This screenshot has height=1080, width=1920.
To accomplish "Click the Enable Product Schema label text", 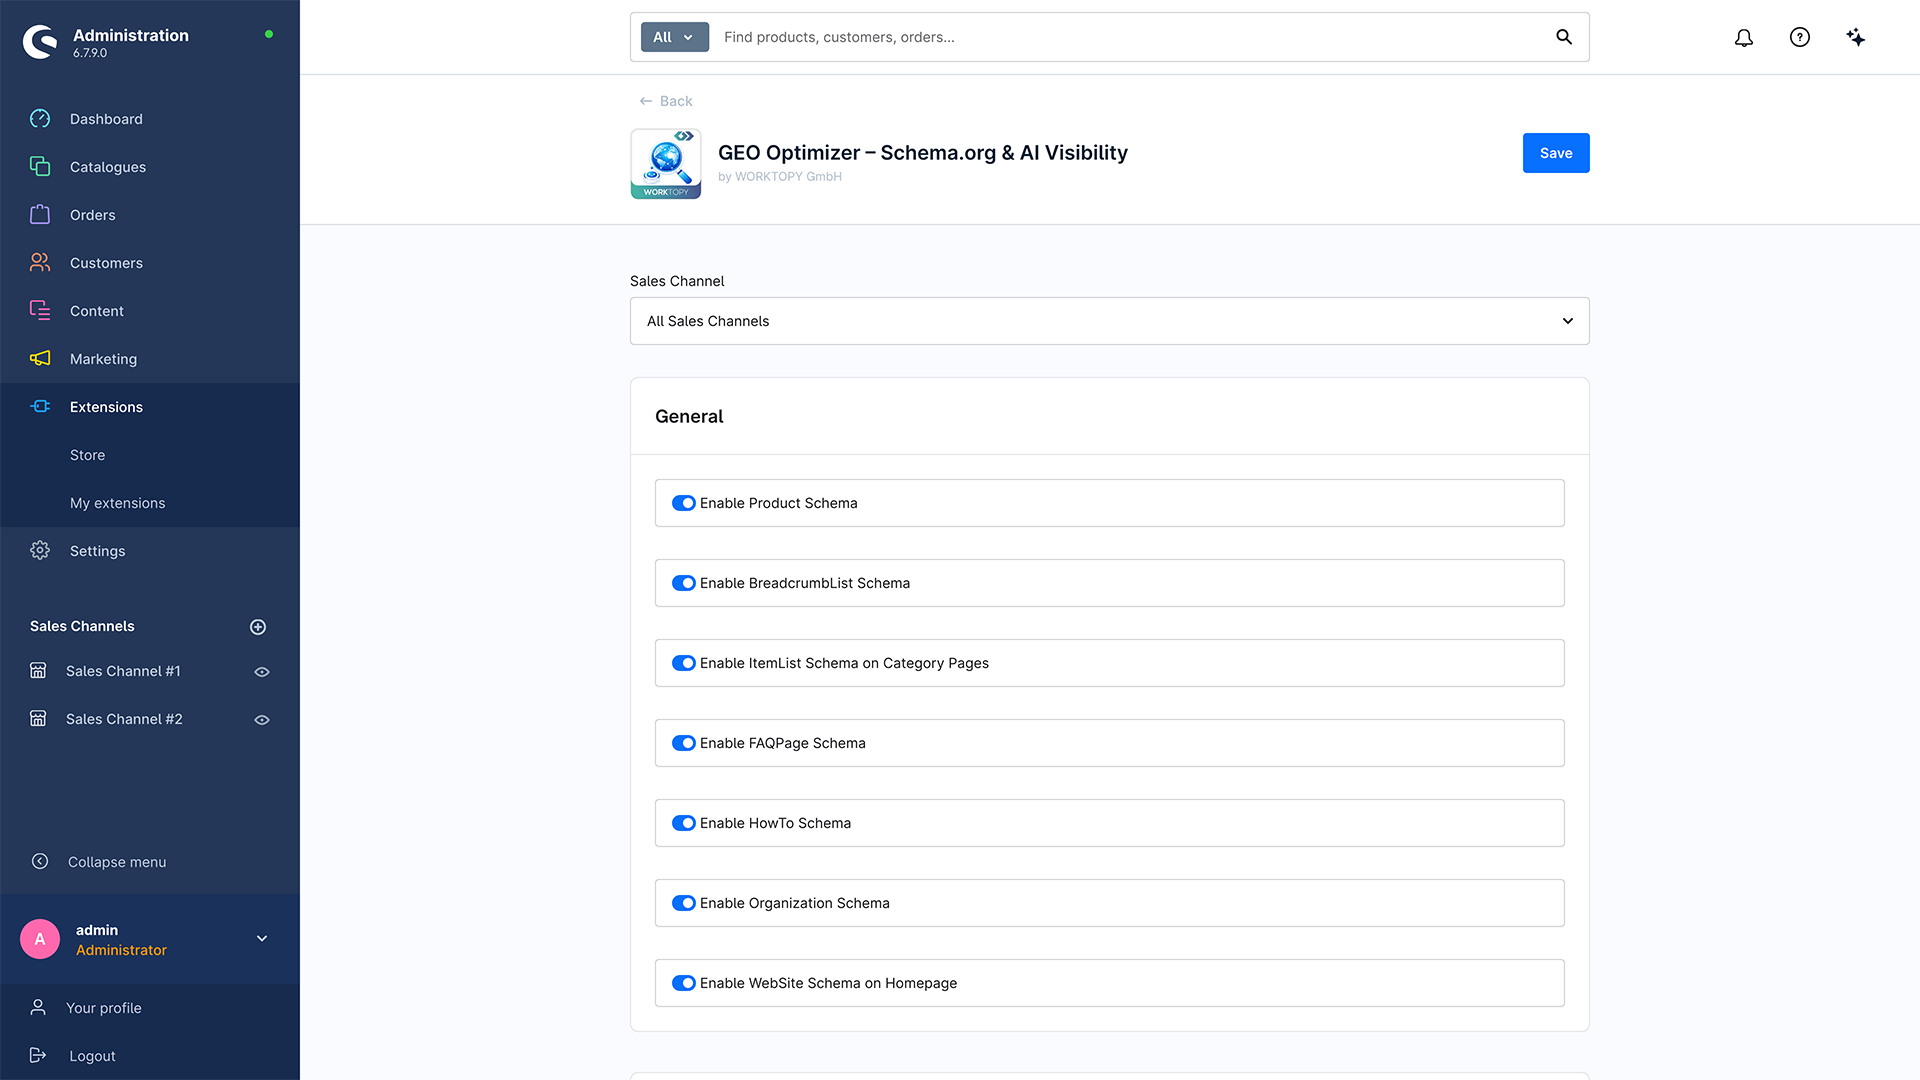I will point(779,503).
